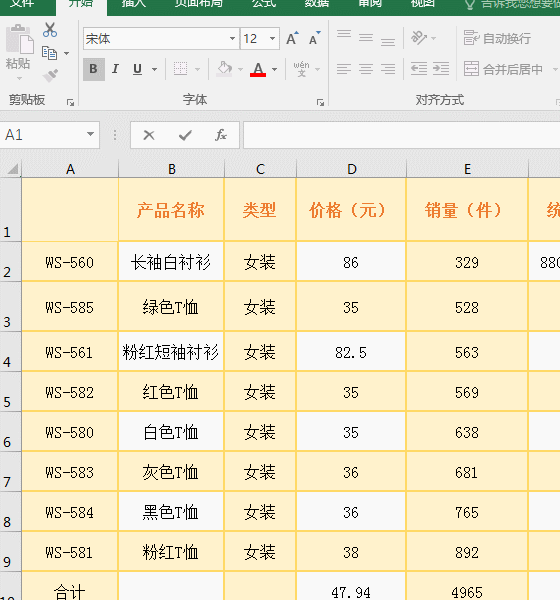560x600 pixels.
Task: Open the paste options dropdown arrow
Action: tap(19, 78)
